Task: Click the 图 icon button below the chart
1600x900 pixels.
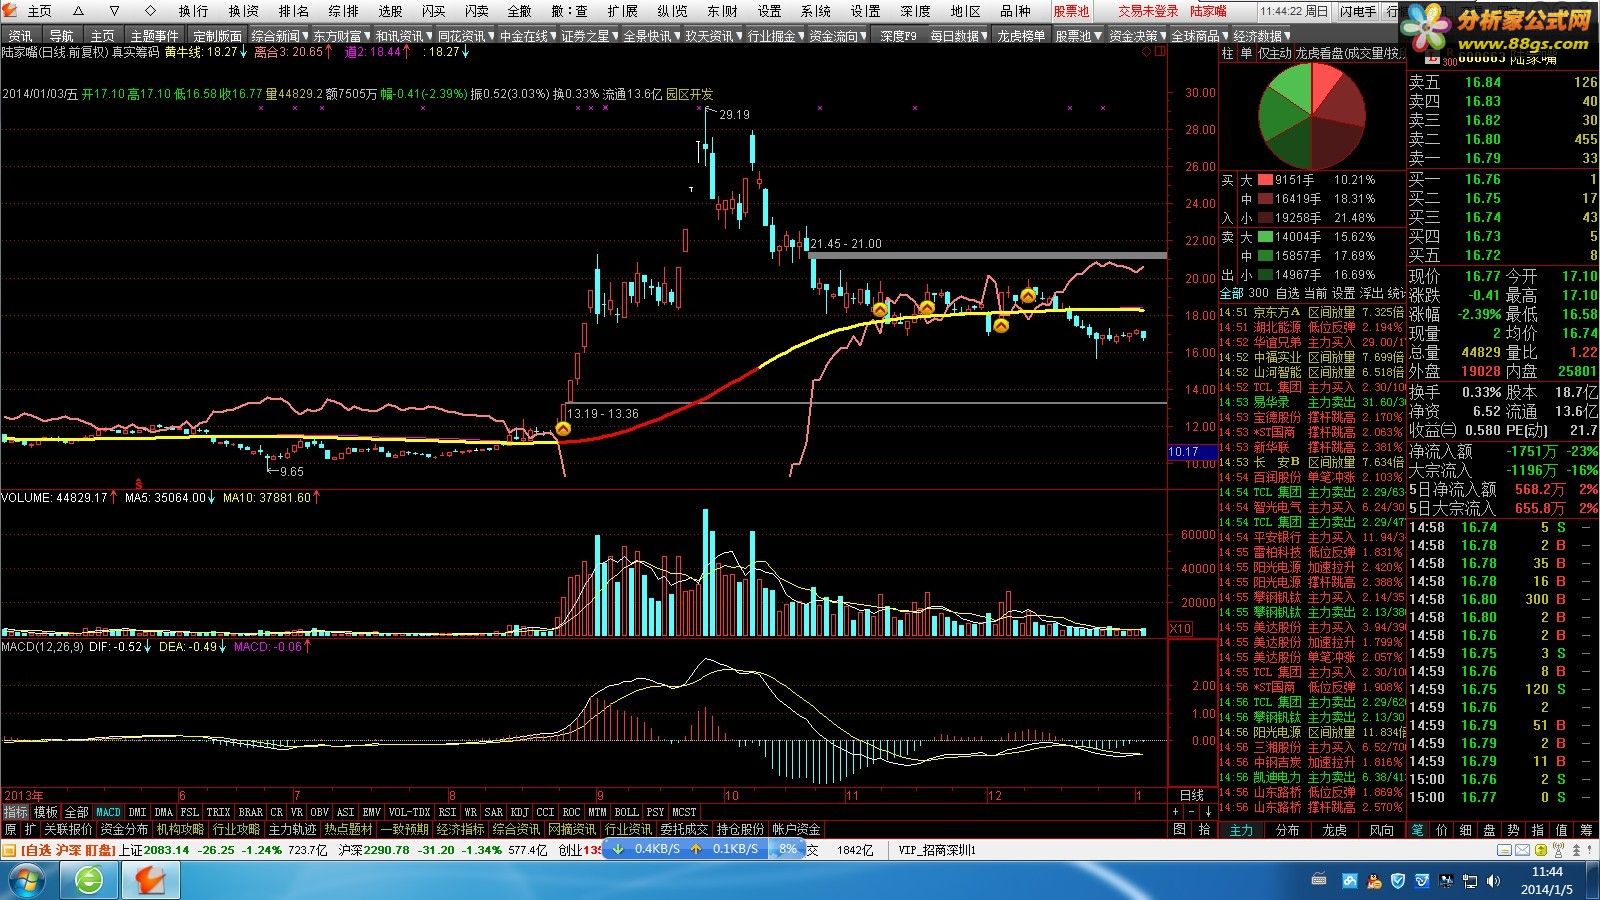Action: (1180, 829)
